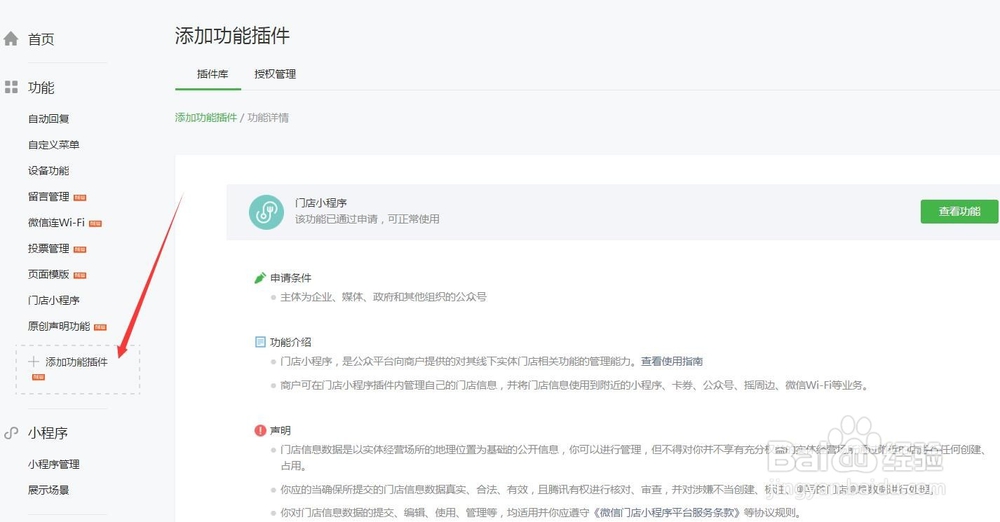The width and height of the screenshot is (1000, 522).
Task: Click the green 查看功能 button
Action: 959,211
